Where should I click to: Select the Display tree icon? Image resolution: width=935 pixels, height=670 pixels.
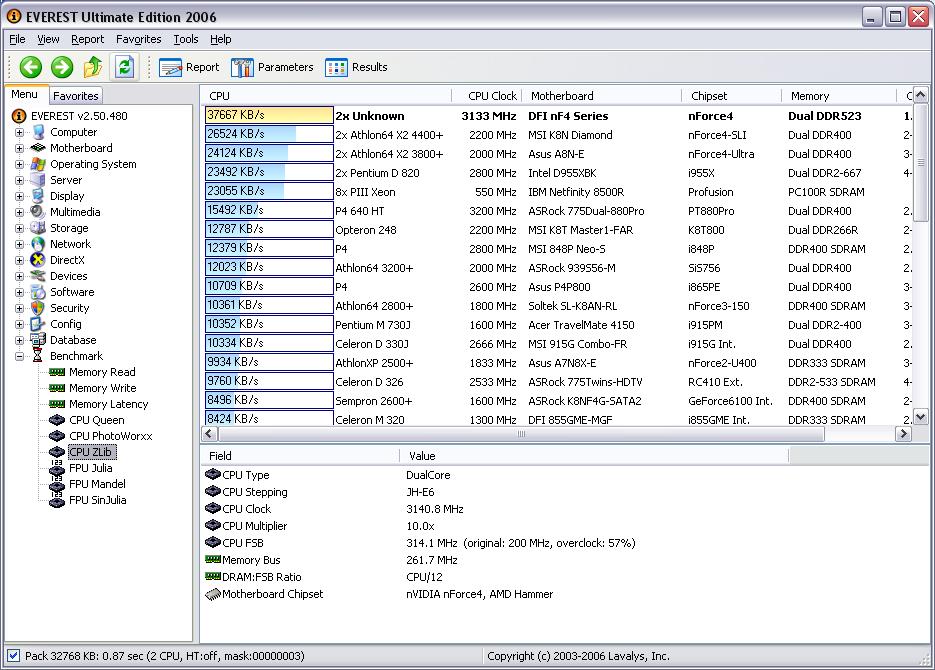coord(38,196)
